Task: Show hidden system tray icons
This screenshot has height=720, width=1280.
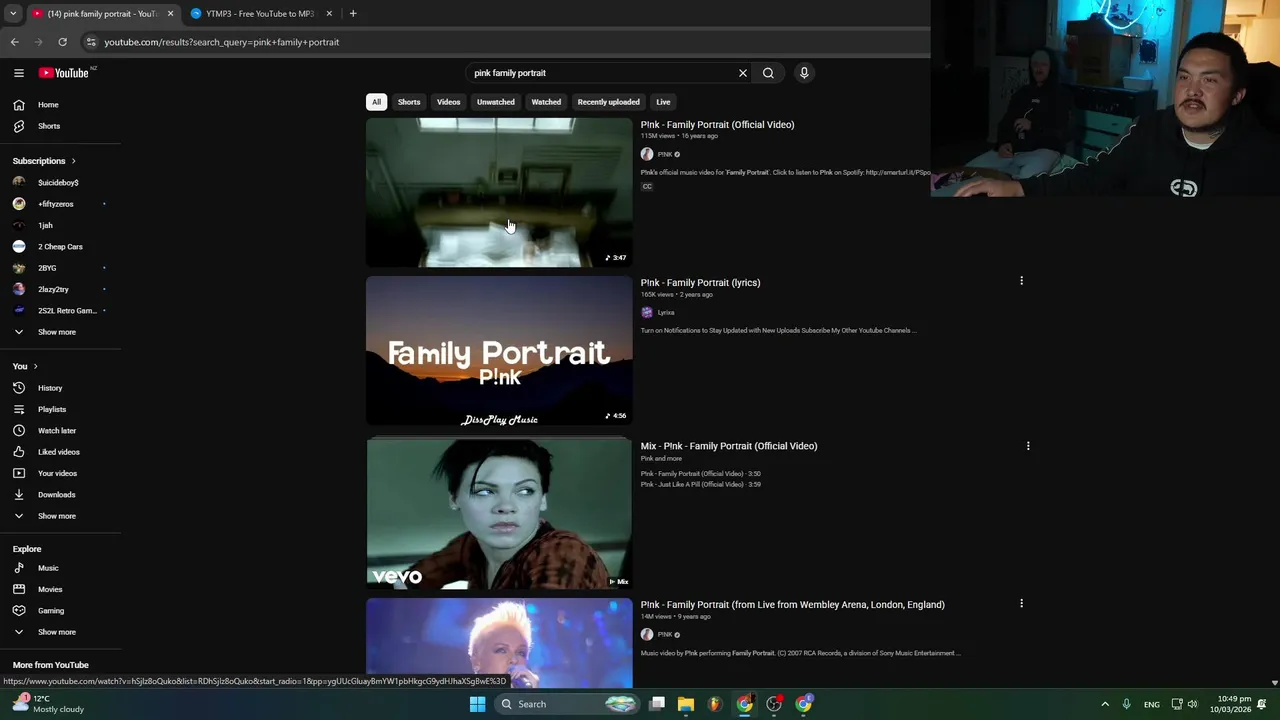Action: pos(1105,704)
